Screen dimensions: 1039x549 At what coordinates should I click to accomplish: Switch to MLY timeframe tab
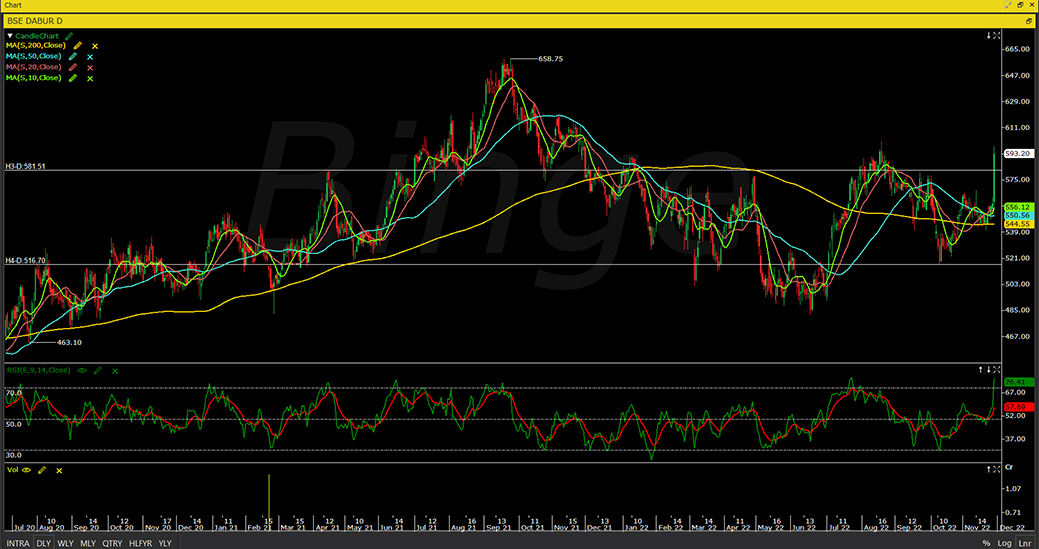click(x=87, y=543)
